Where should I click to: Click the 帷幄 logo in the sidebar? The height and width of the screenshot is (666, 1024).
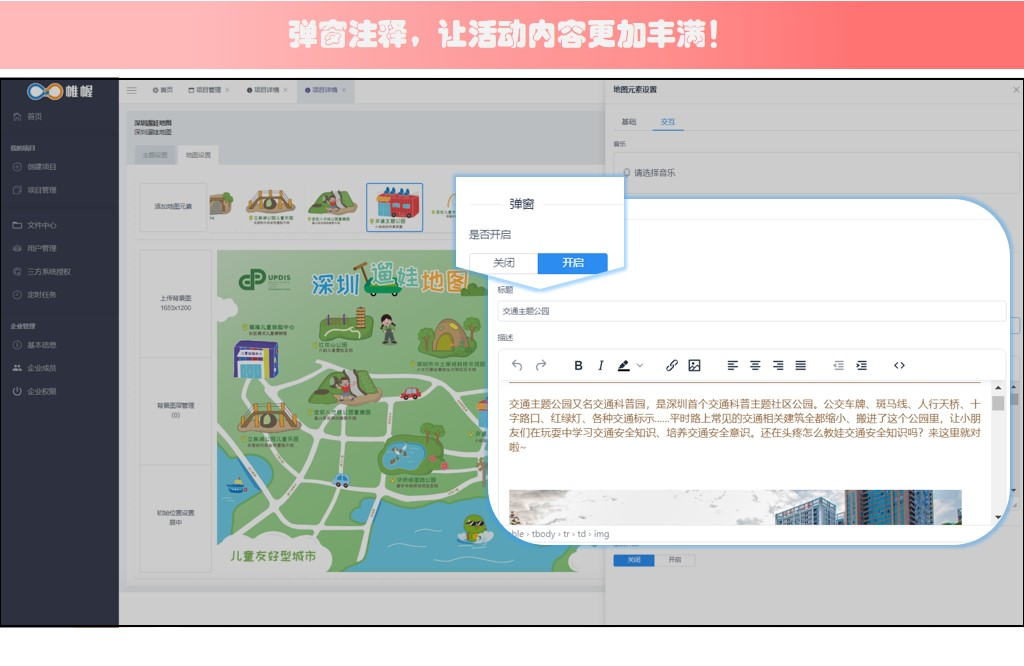point(60,91)
